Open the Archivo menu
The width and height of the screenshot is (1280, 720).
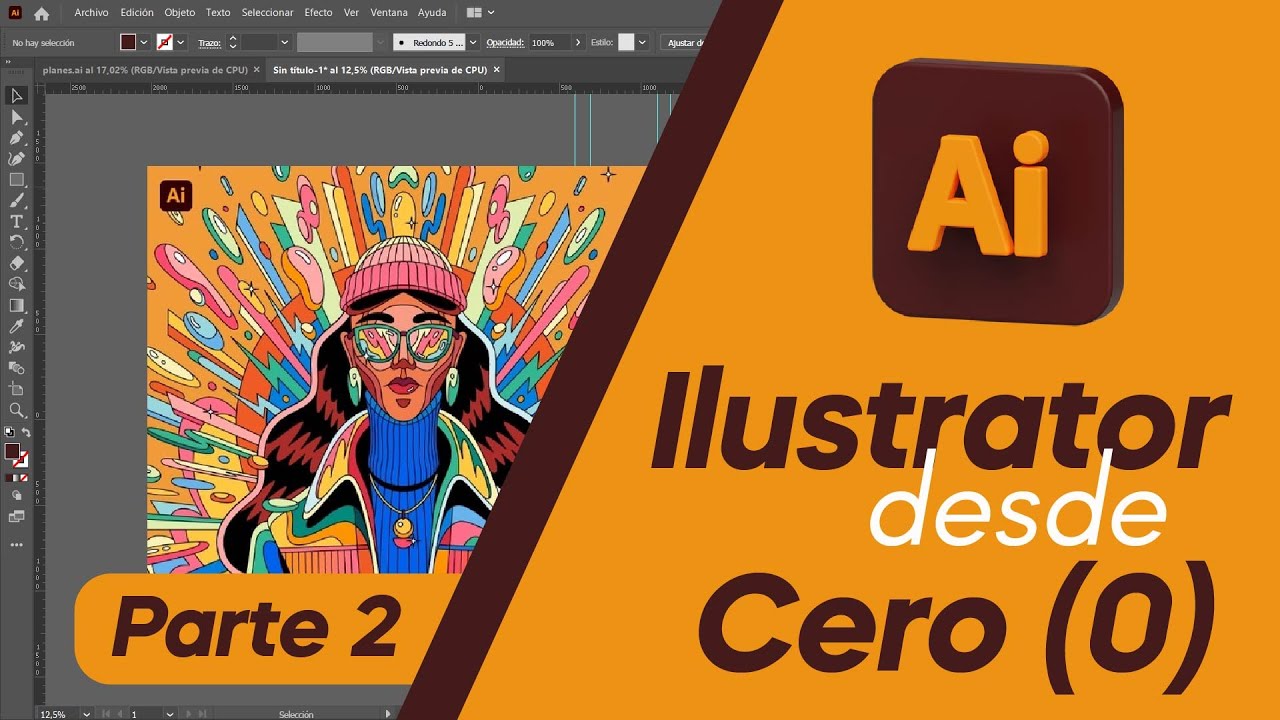tap(91, 13)
